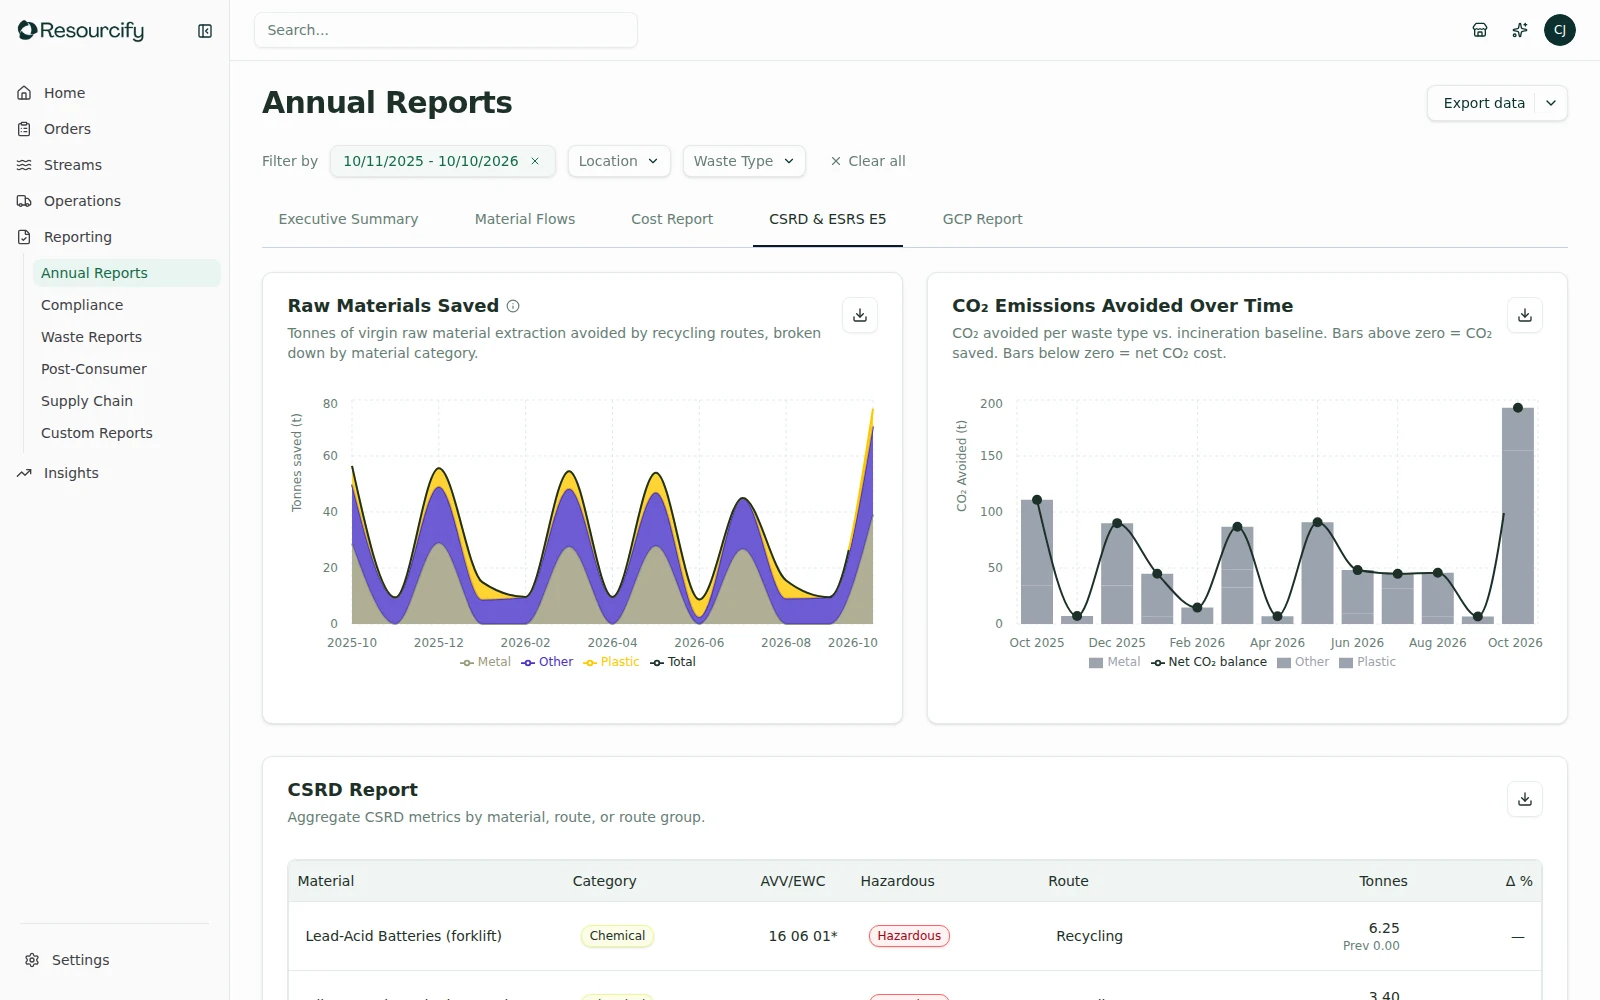Click the Tonnes column header
1600x1000 pixels.
1383,881
